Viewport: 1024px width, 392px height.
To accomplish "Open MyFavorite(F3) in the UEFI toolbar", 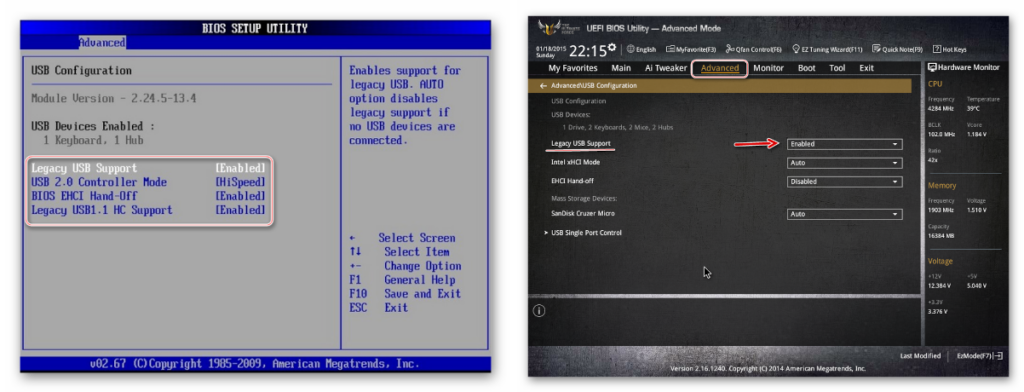I will click(691, 49).
